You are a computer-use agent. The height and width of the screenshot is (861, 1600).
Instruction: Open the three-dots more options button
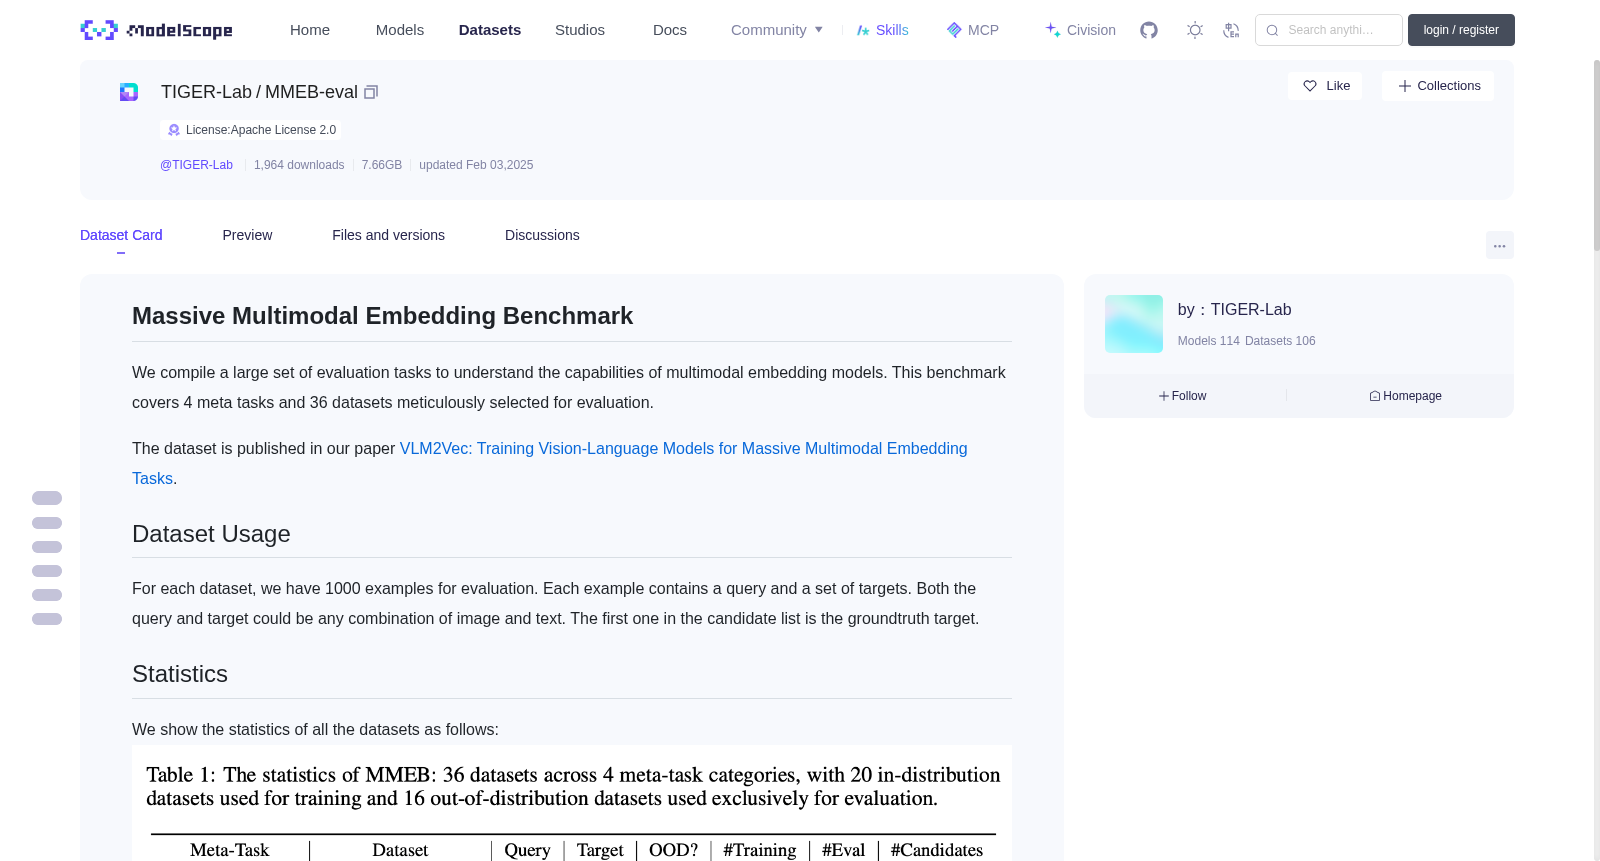[x=1499, y=245]
